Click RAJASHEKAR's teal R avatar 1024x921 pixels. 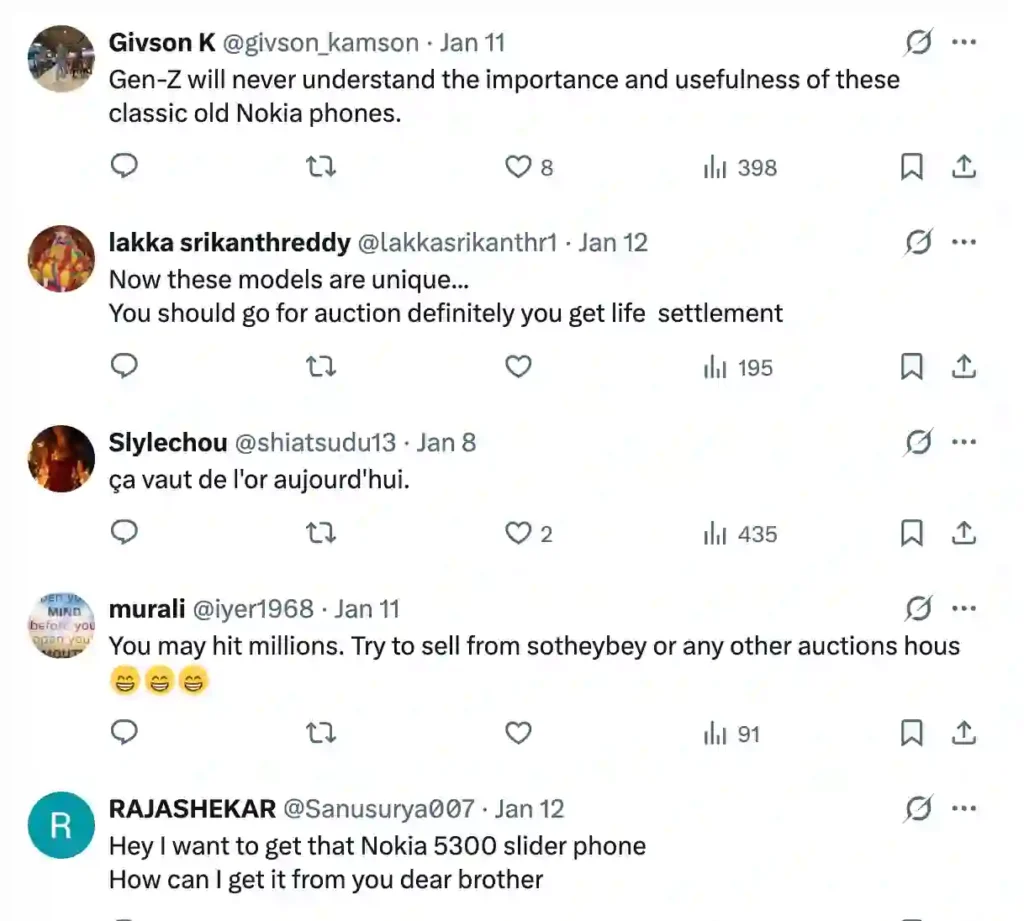[61, 825]
